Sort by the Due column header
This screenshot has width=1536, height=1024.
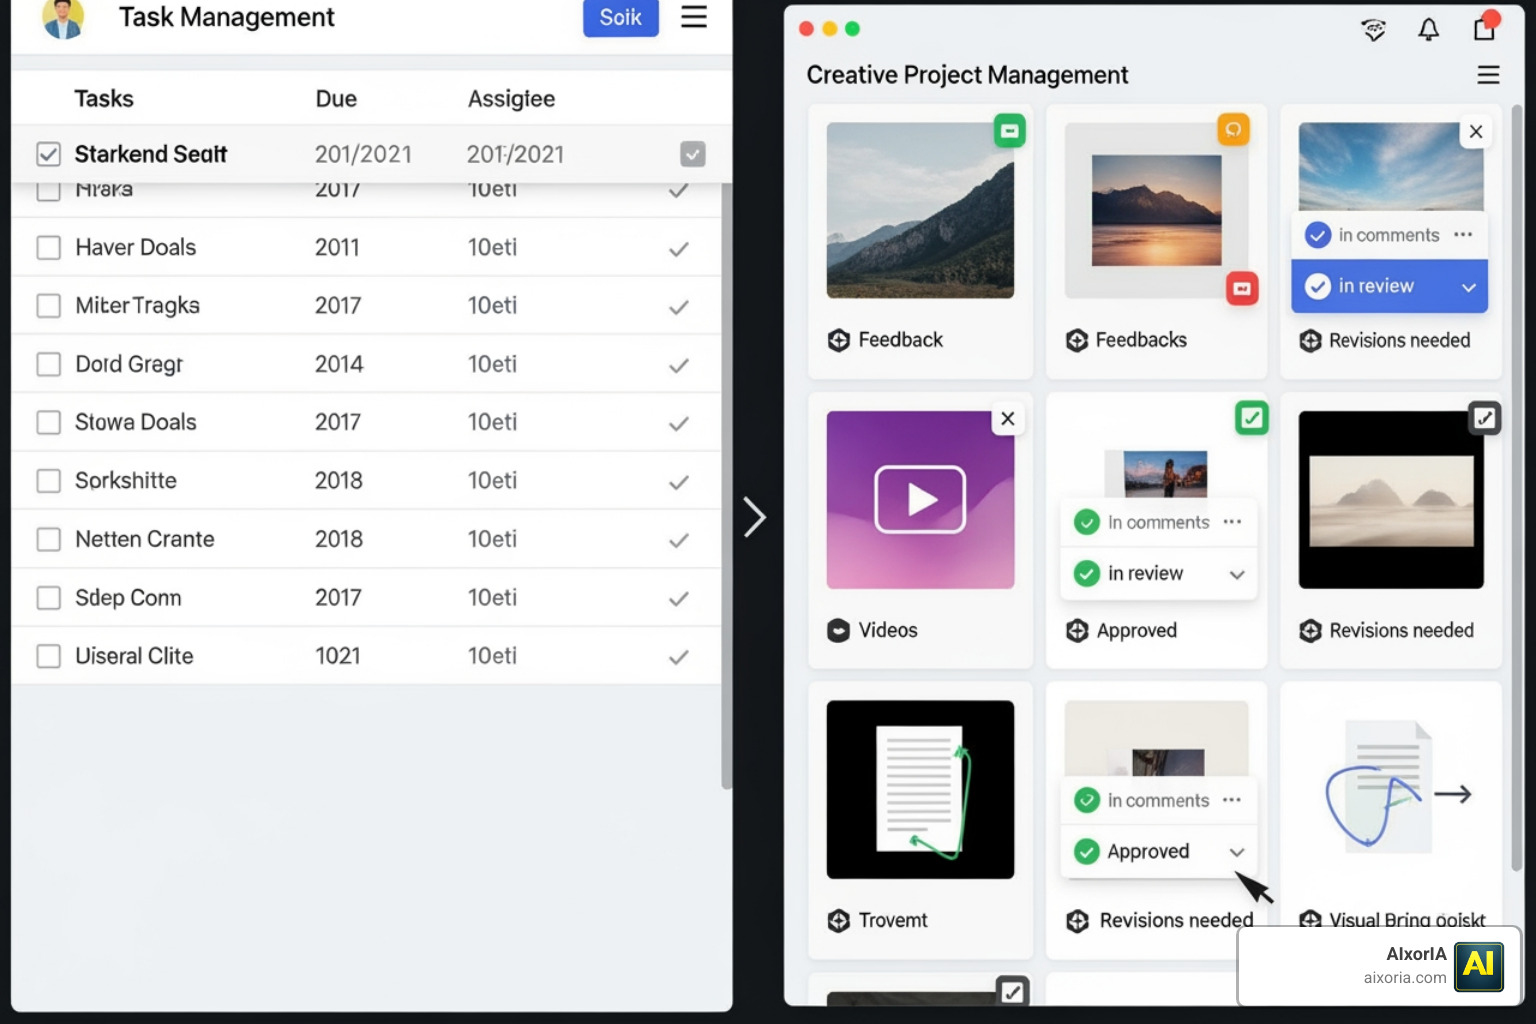click(336, 99)
